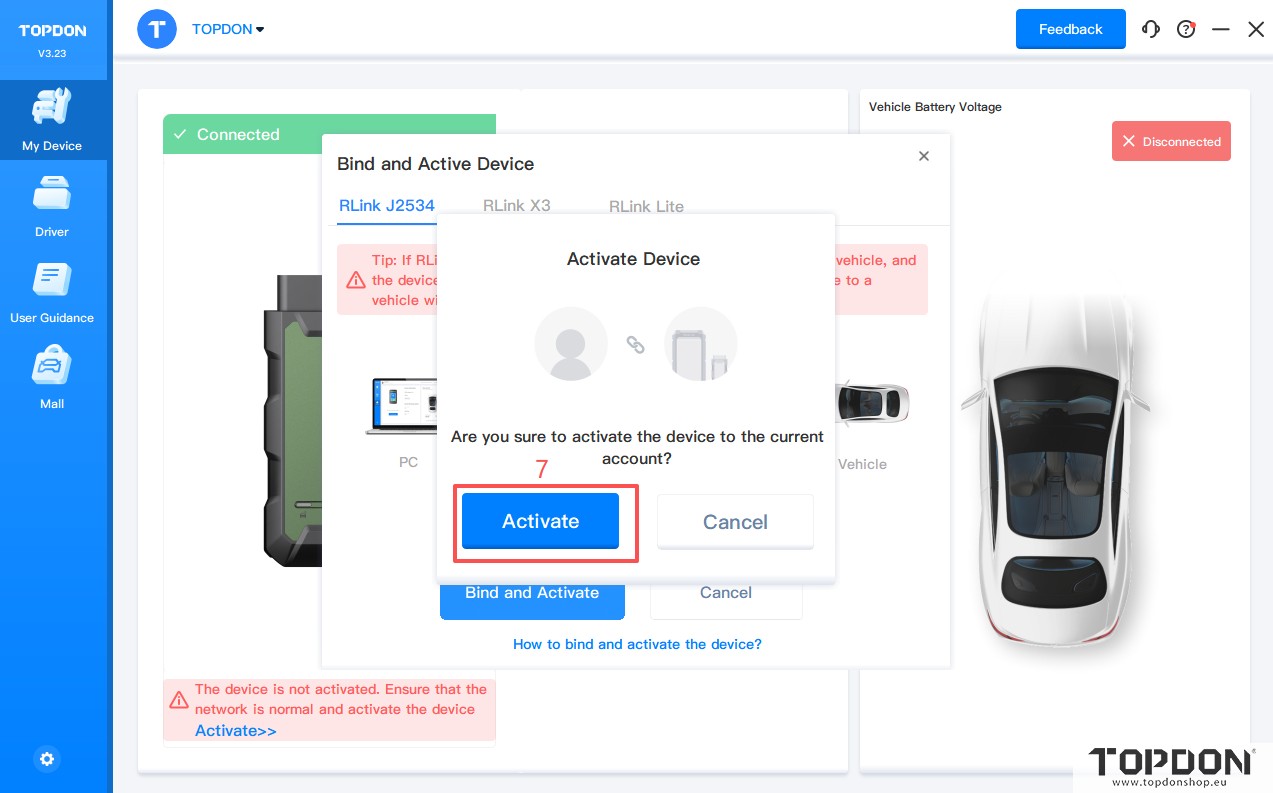Image resolution: width=1273 pixels, height=793 pixels.
Task: Click the warning icon by device not activated
Action: pos(178,699)
